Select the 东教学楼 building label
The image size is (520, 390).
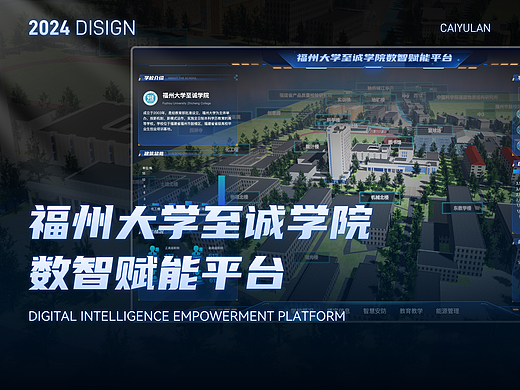(462, 208)
